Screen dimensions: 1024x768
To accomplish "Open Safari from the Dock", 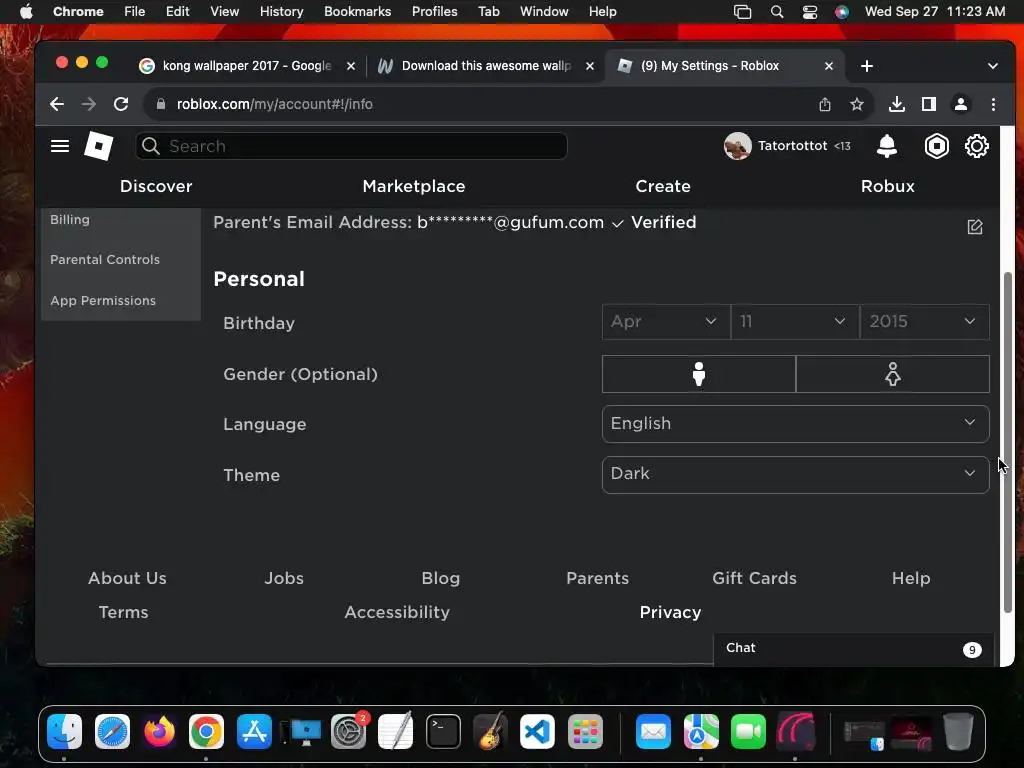I will coord(112,731).
